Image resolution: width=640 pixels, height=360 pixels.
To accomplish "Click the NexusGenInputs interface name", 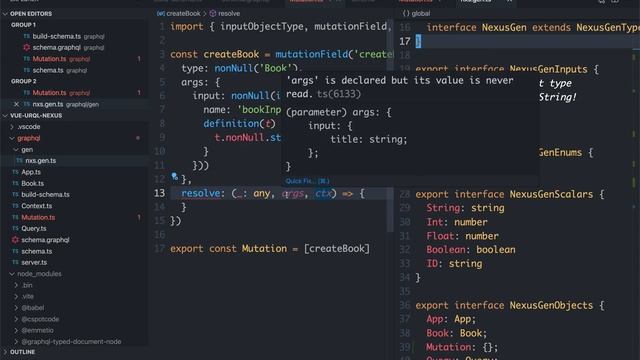I will coord(548,69).
